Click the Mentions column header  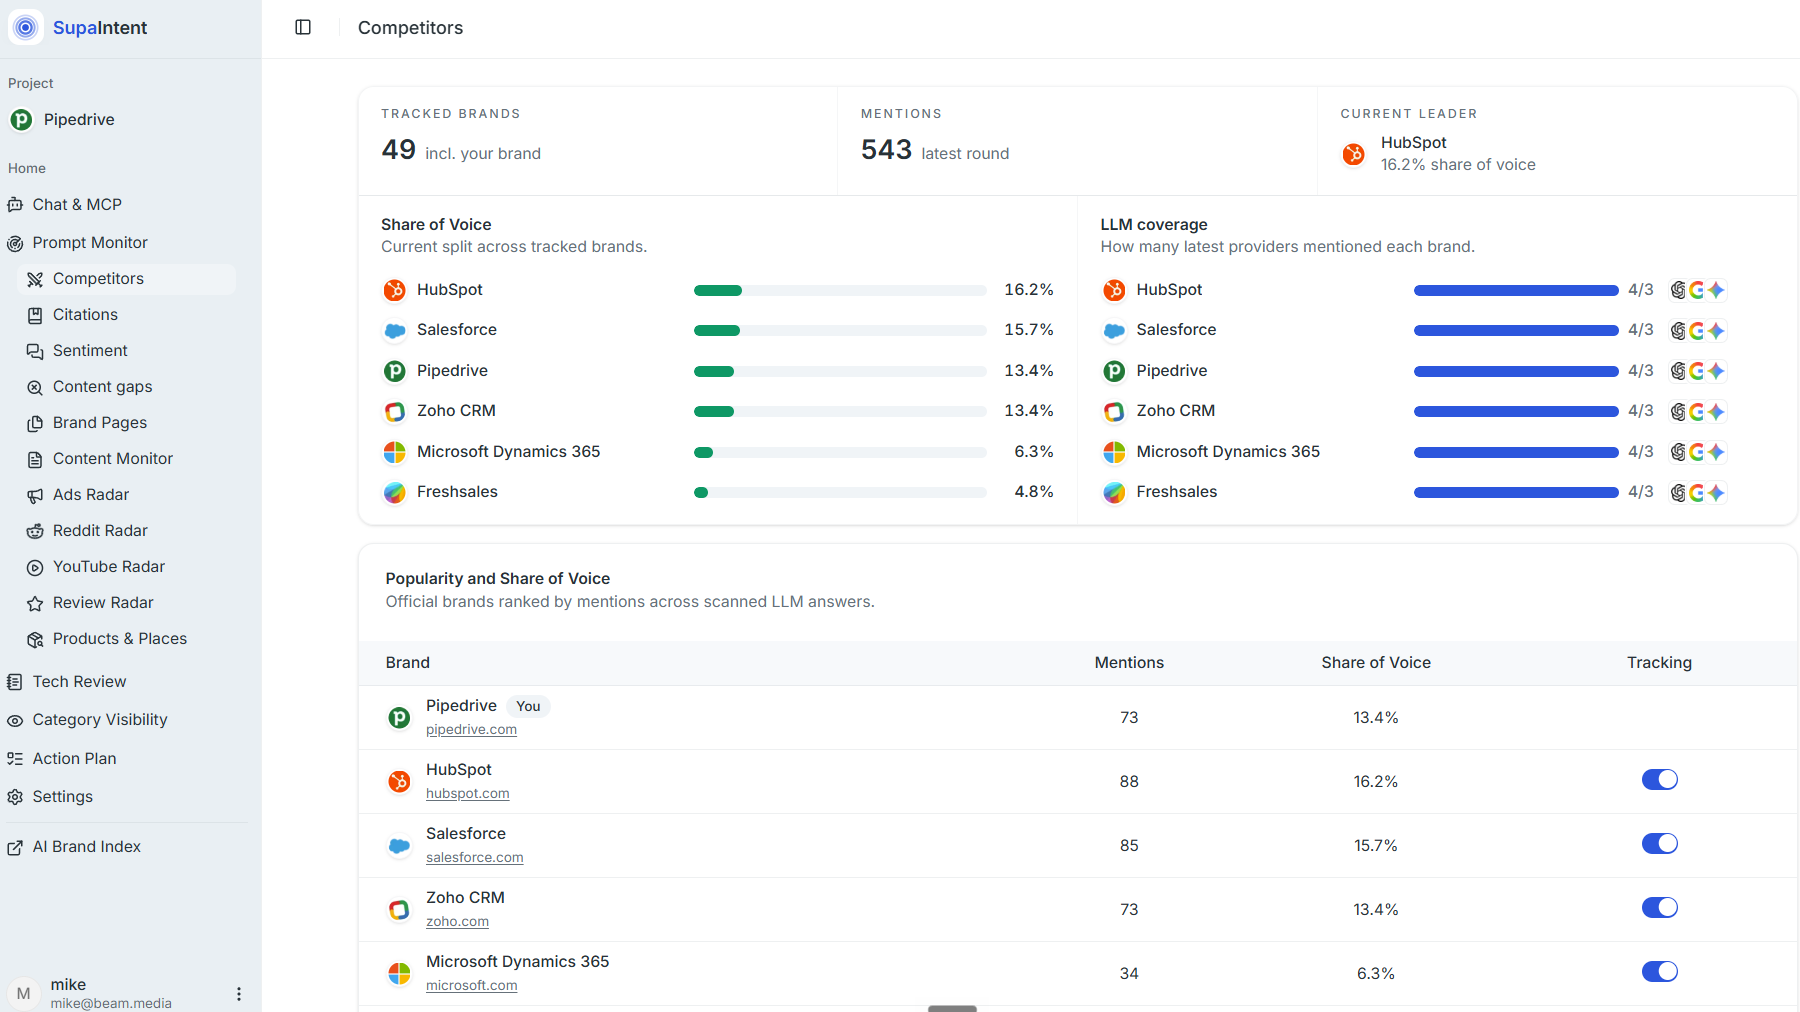[x=1129, y=662]
